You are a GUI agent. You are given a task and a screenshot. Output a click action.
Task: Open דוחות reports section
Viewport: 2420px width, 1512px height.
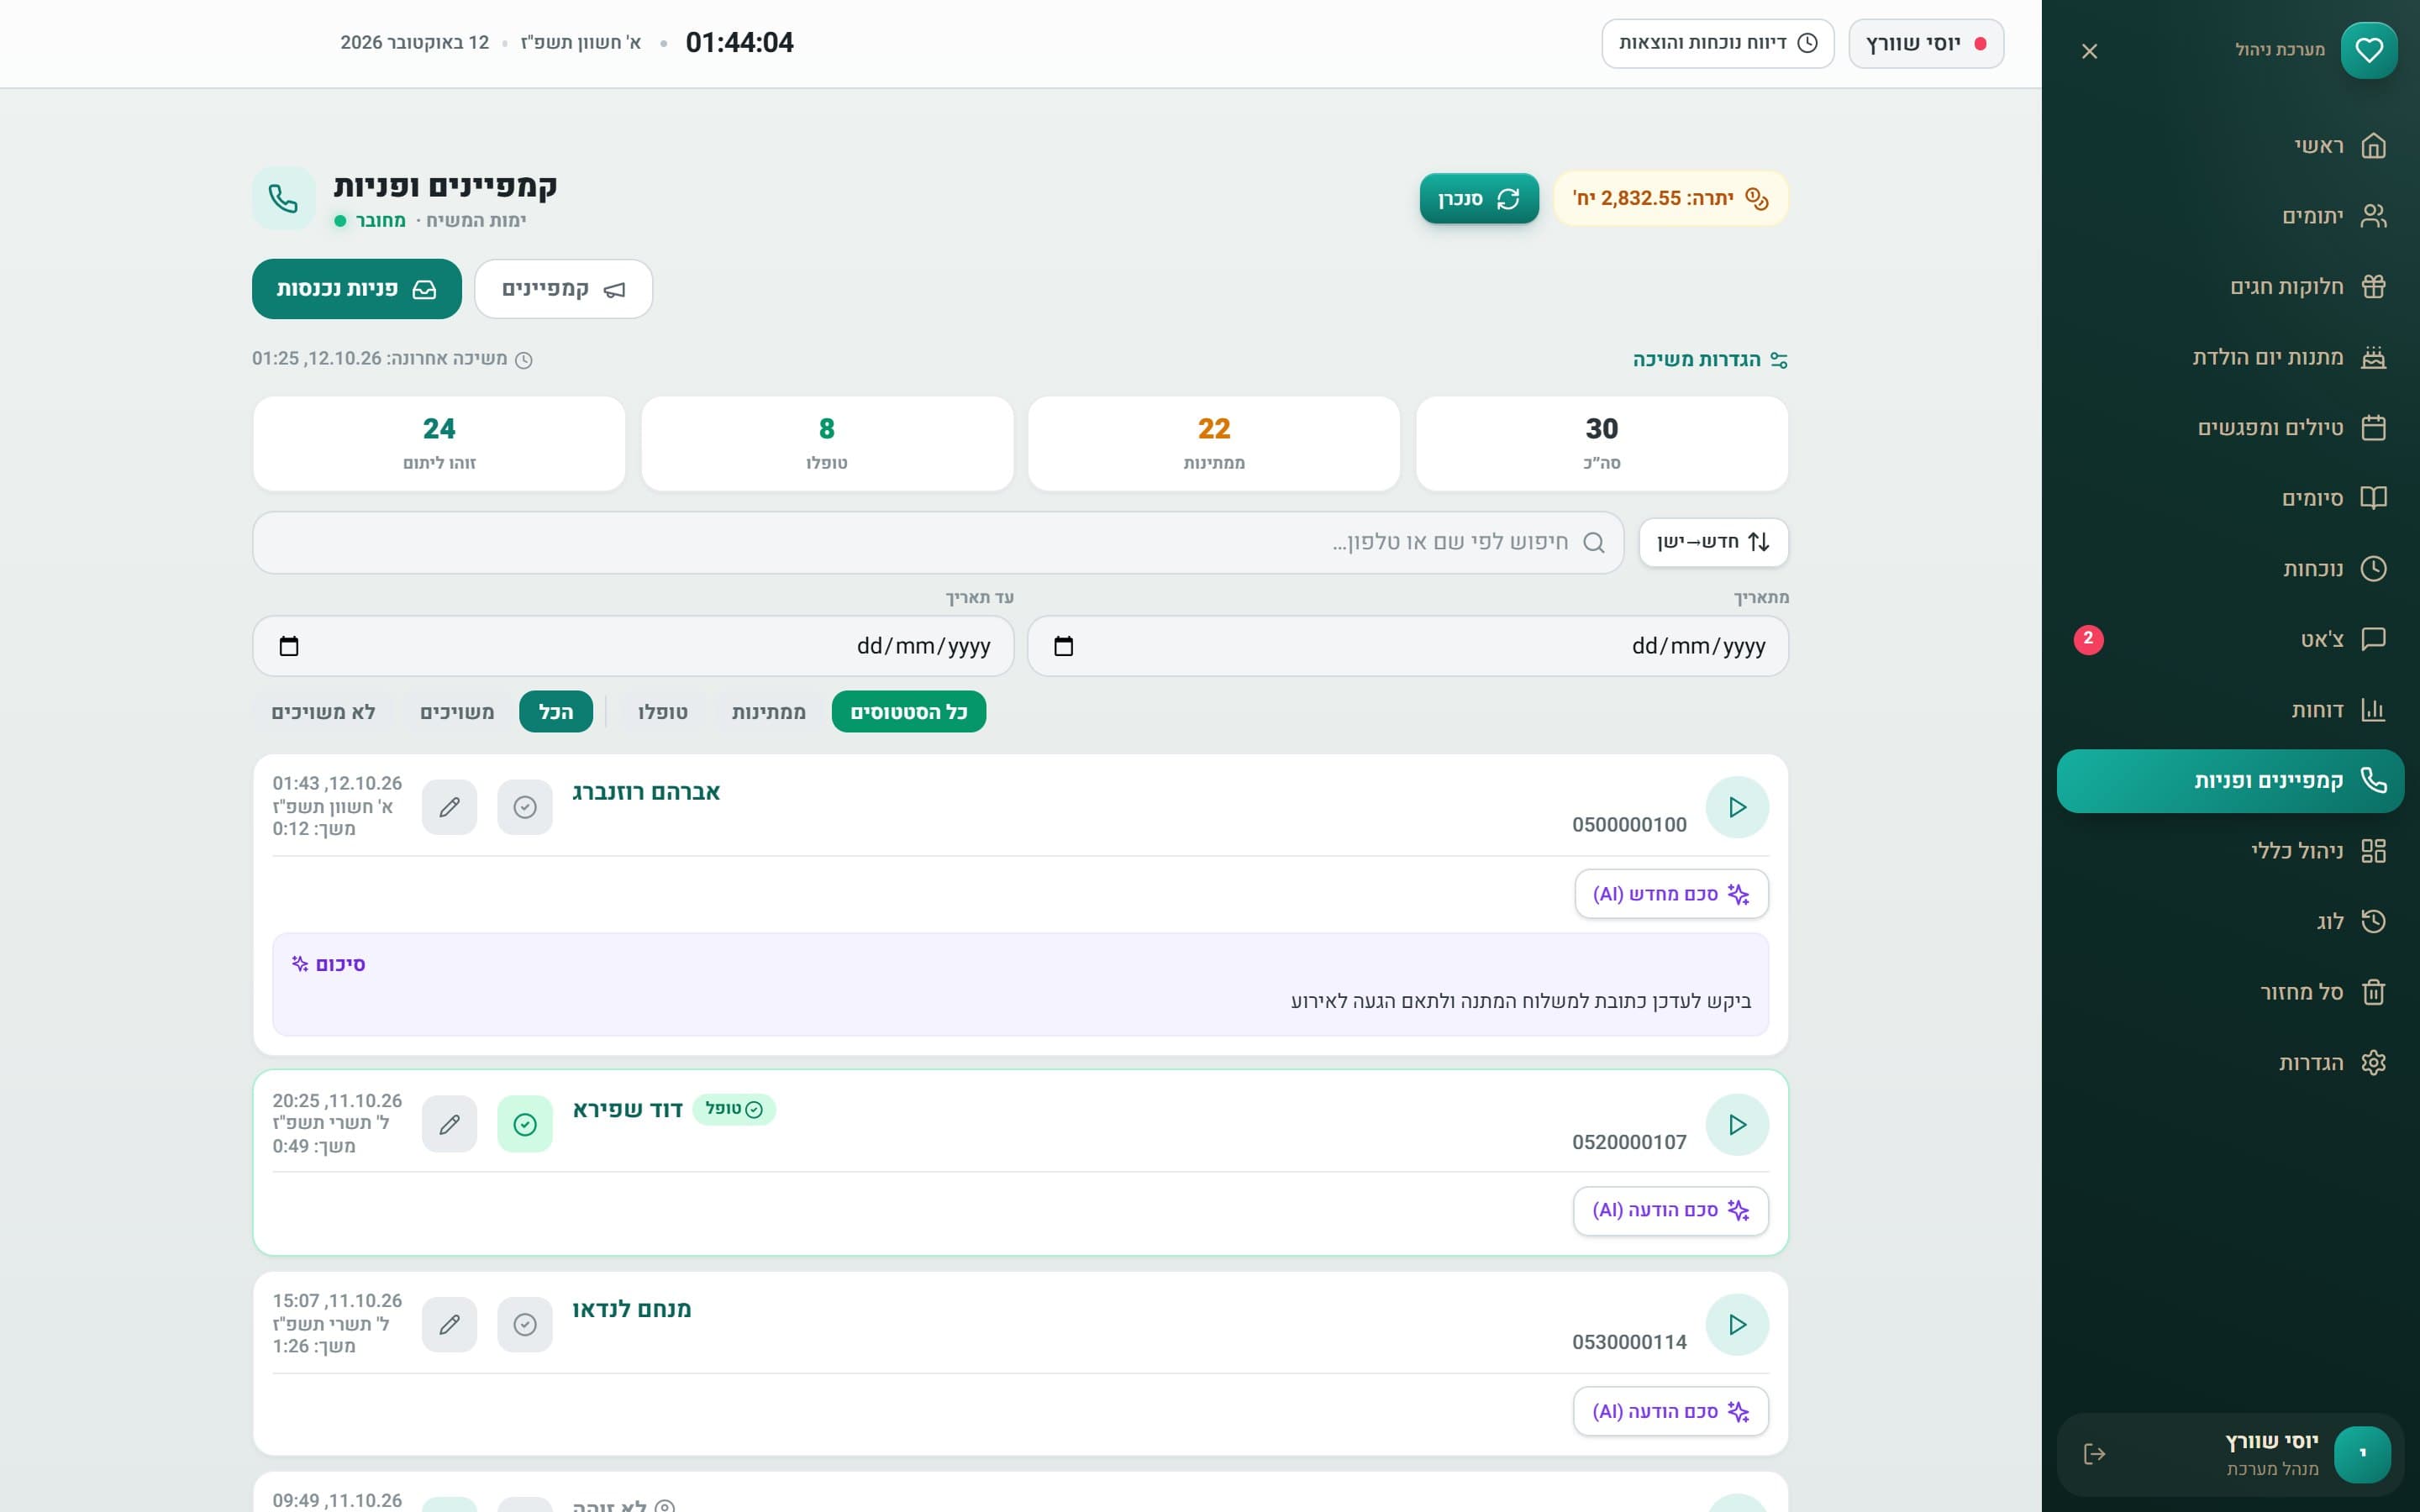[x=2230, y=710]
